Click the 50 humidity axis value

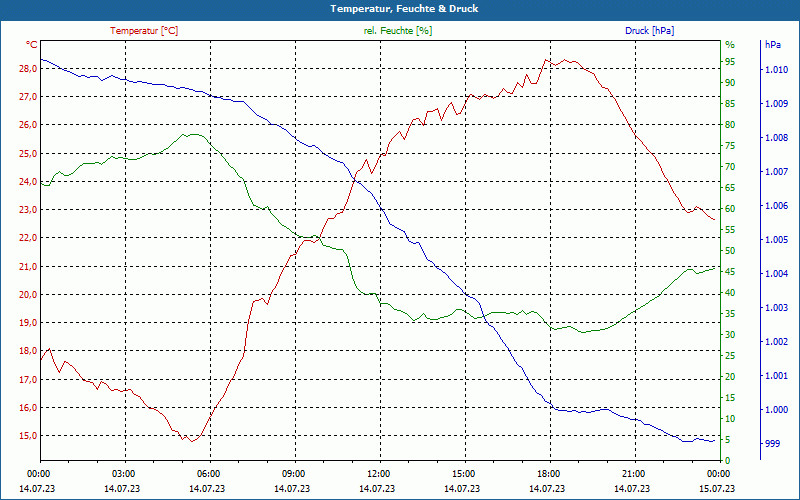730,251
